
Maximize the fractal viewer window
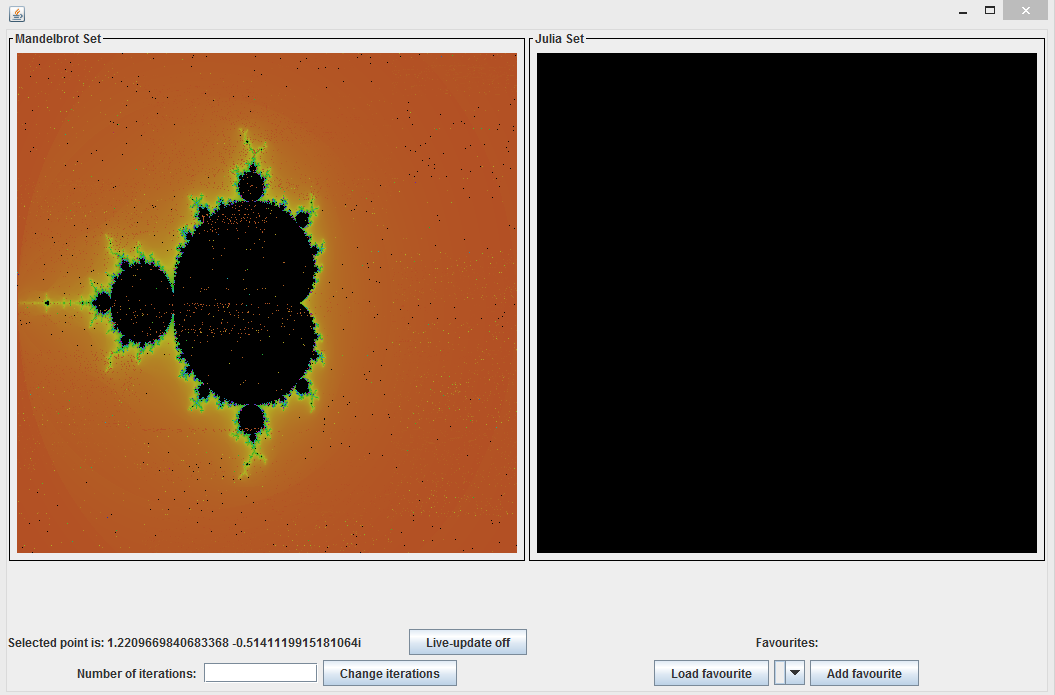(990, 11)
